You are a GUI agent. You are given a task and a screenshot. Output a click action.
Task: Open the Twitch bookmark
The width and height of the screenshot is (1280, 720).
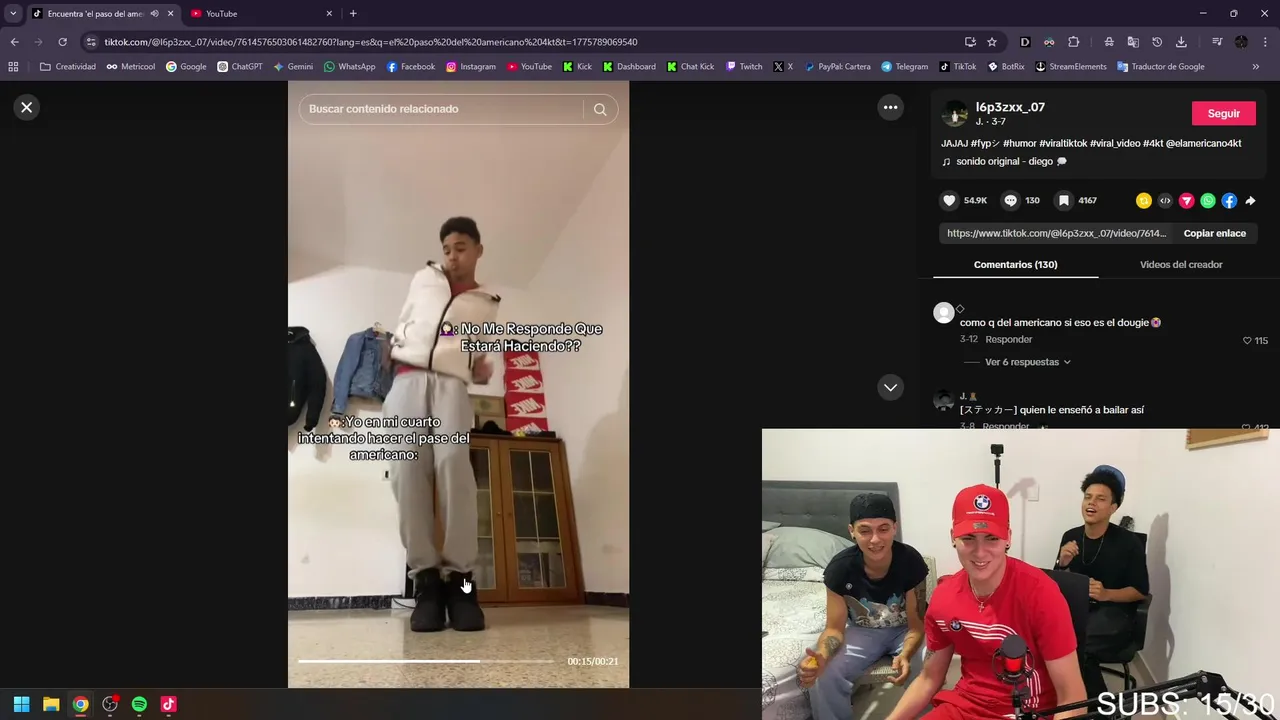pos(743,67)
